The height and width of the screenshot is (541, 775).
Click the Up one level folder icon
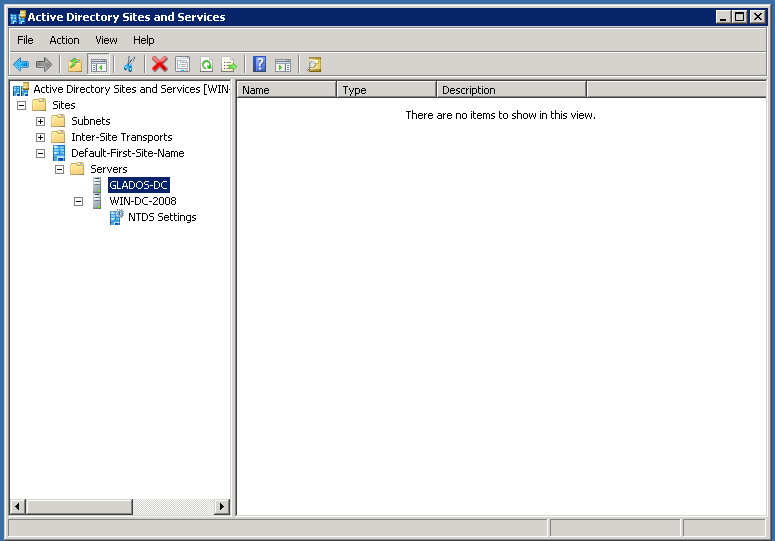(x=75, y=65)
